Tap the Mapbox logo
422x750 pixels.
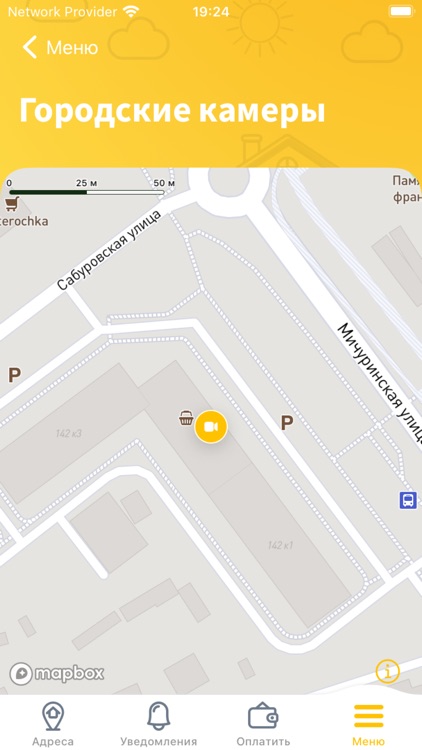click(57, 673)
